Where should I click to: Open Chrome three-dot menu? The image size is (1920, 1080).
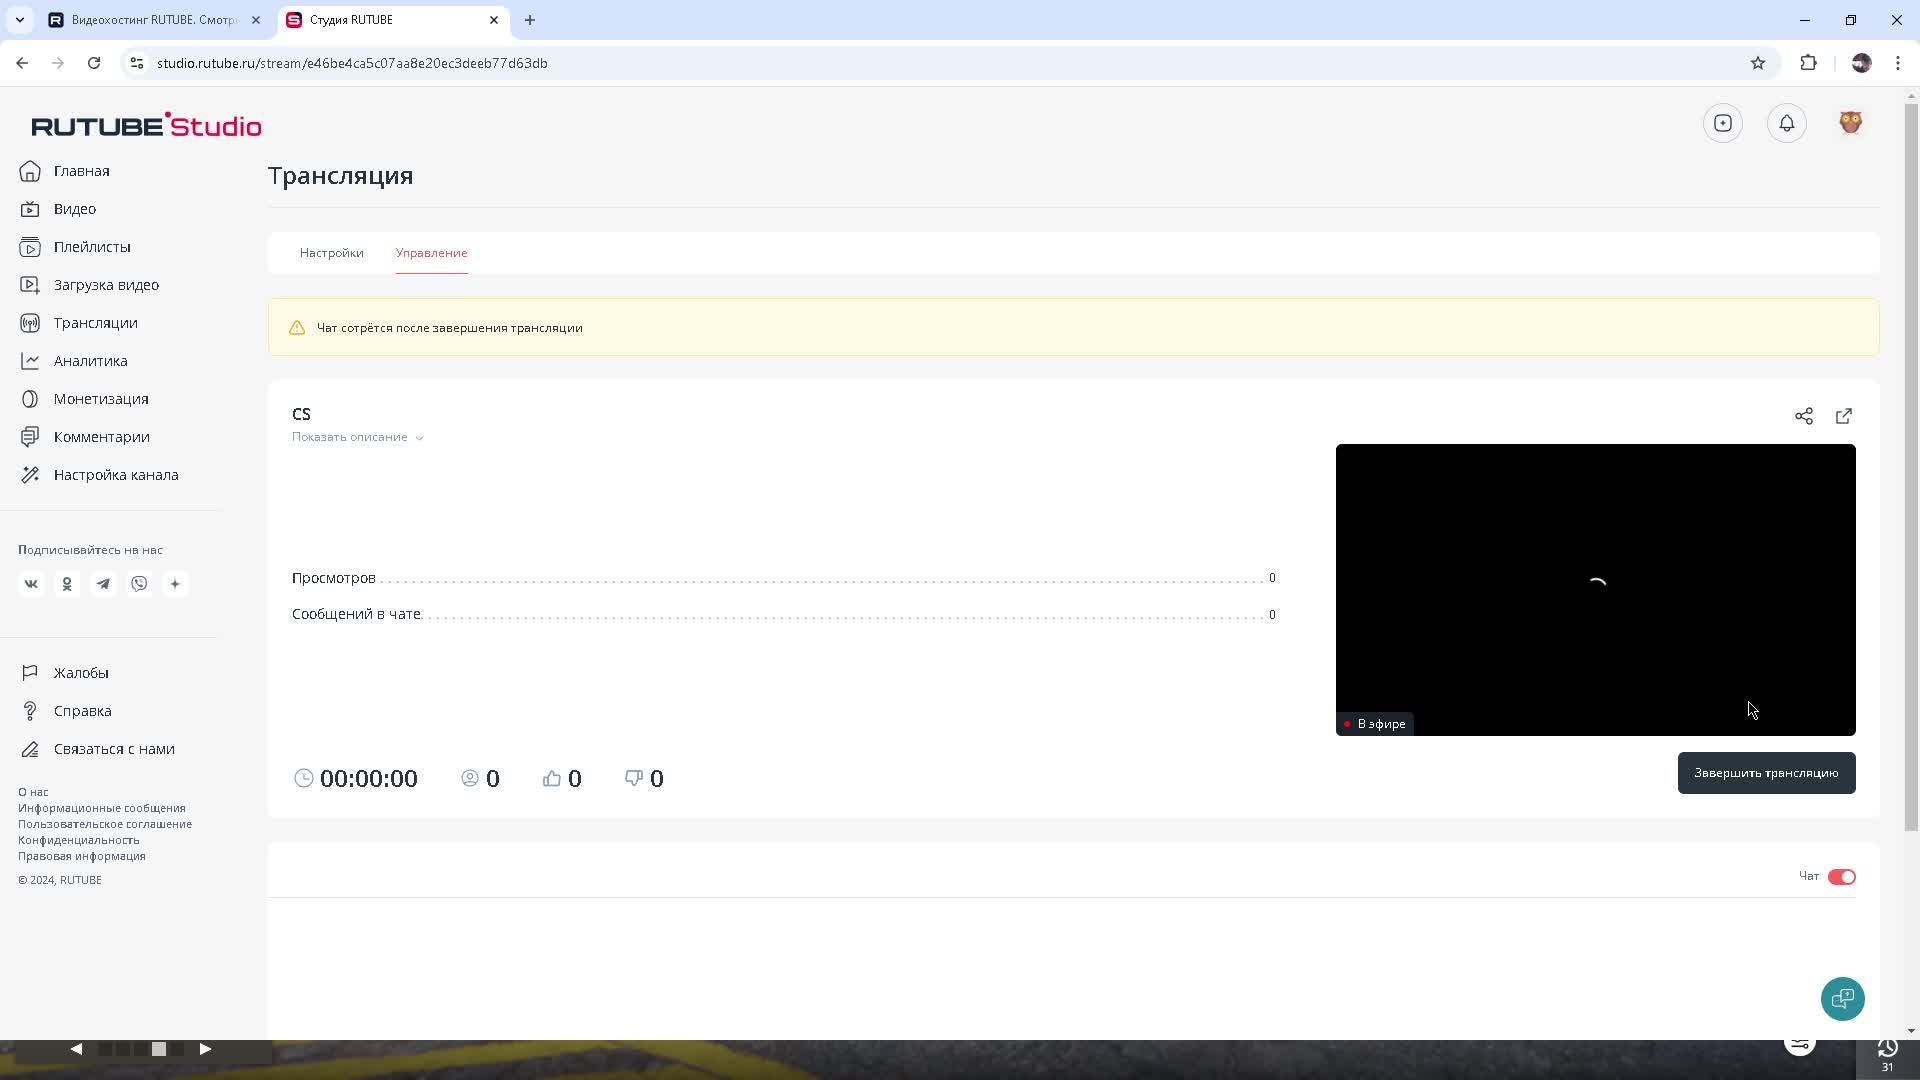click(1897, 63)
